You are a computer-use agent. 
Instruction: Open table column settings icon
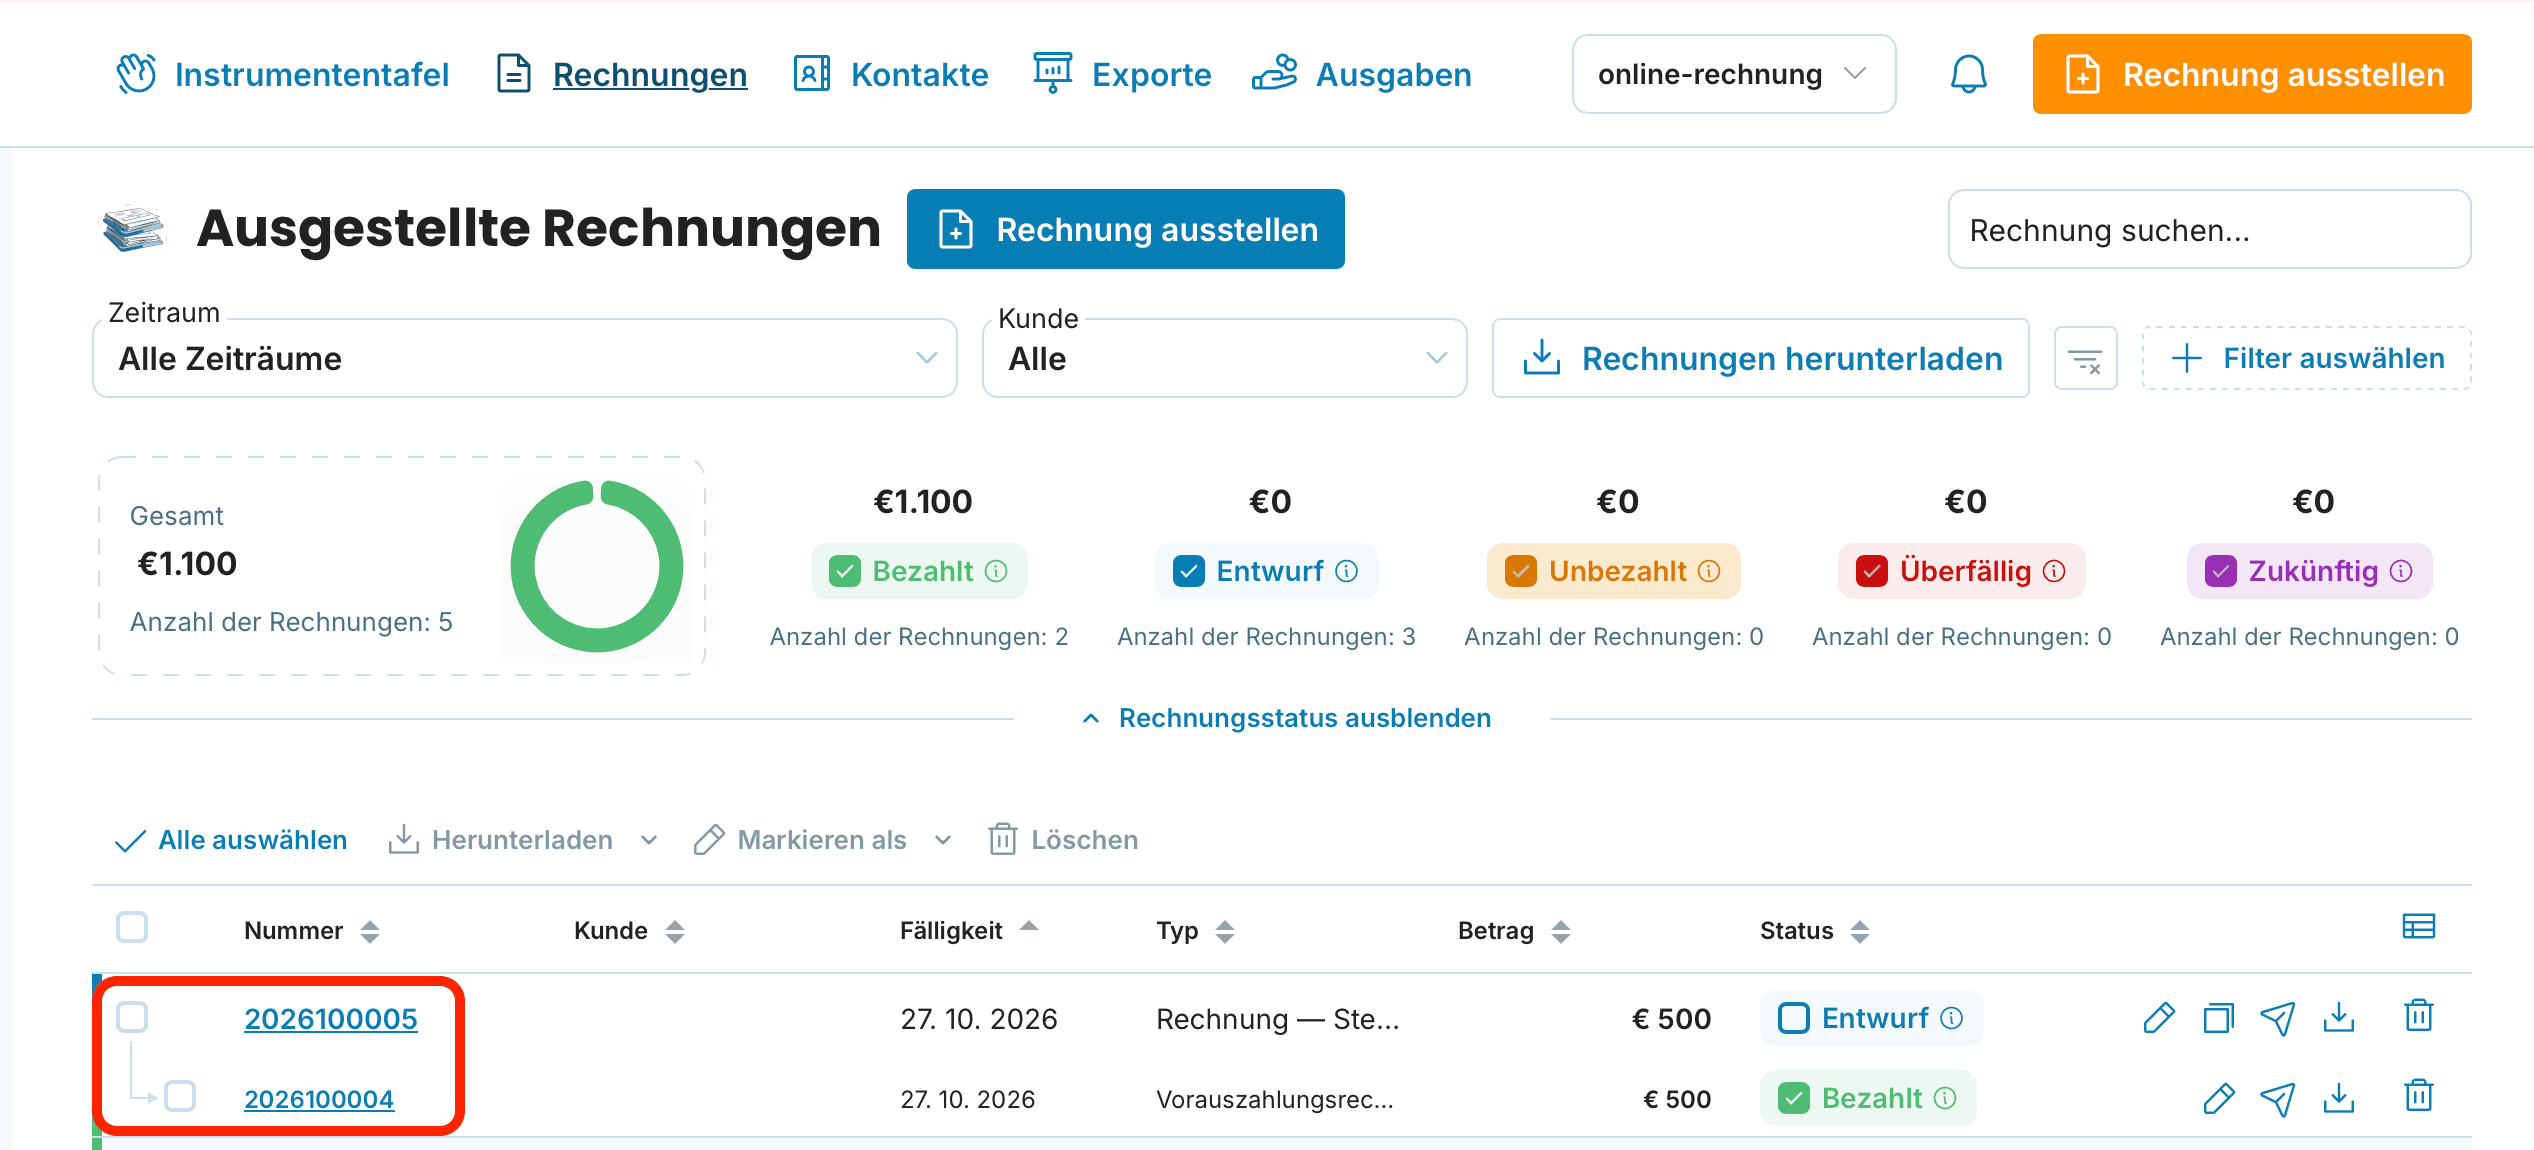click(2418, 927)
